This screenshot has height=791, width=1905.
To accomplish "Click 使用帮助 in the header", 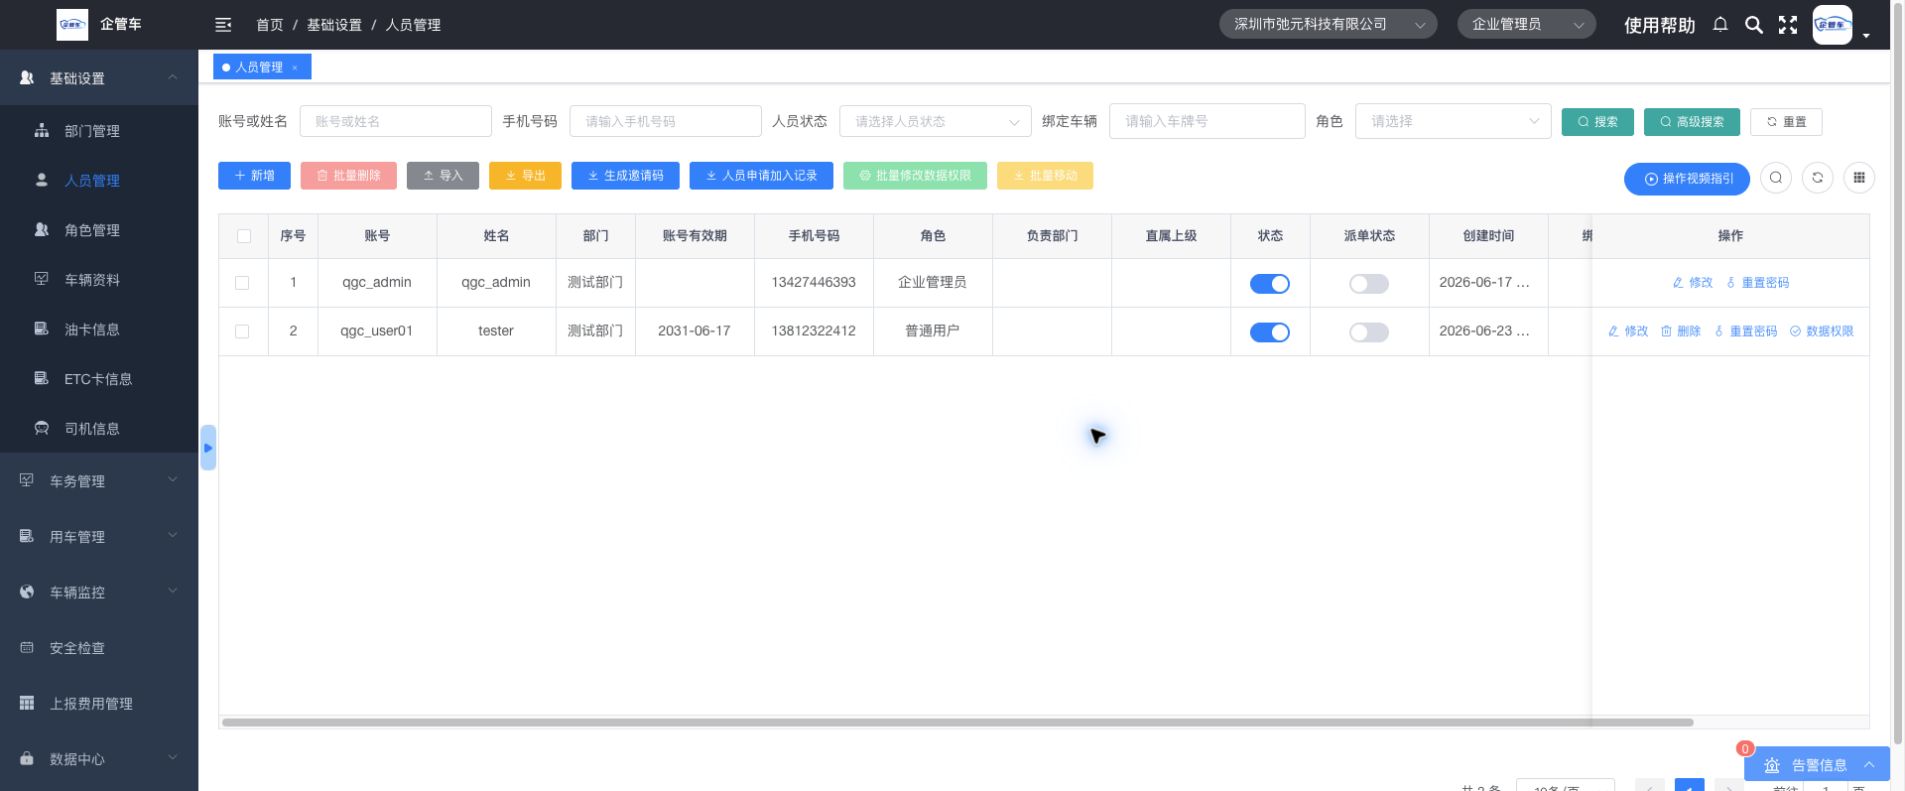I will coord(1659,25).
